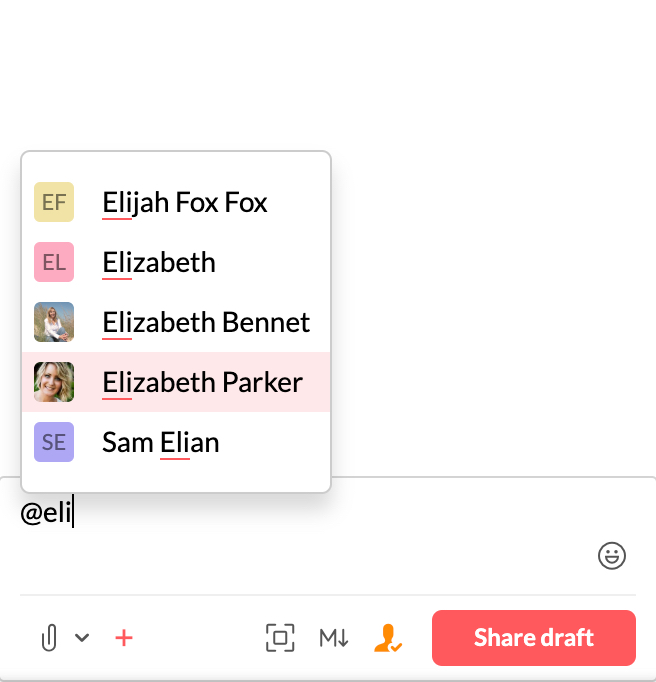This screenshot has width=656, height=682.
Task: Toggle Markdown formatting mode
Action: click(x=334, y=638)
